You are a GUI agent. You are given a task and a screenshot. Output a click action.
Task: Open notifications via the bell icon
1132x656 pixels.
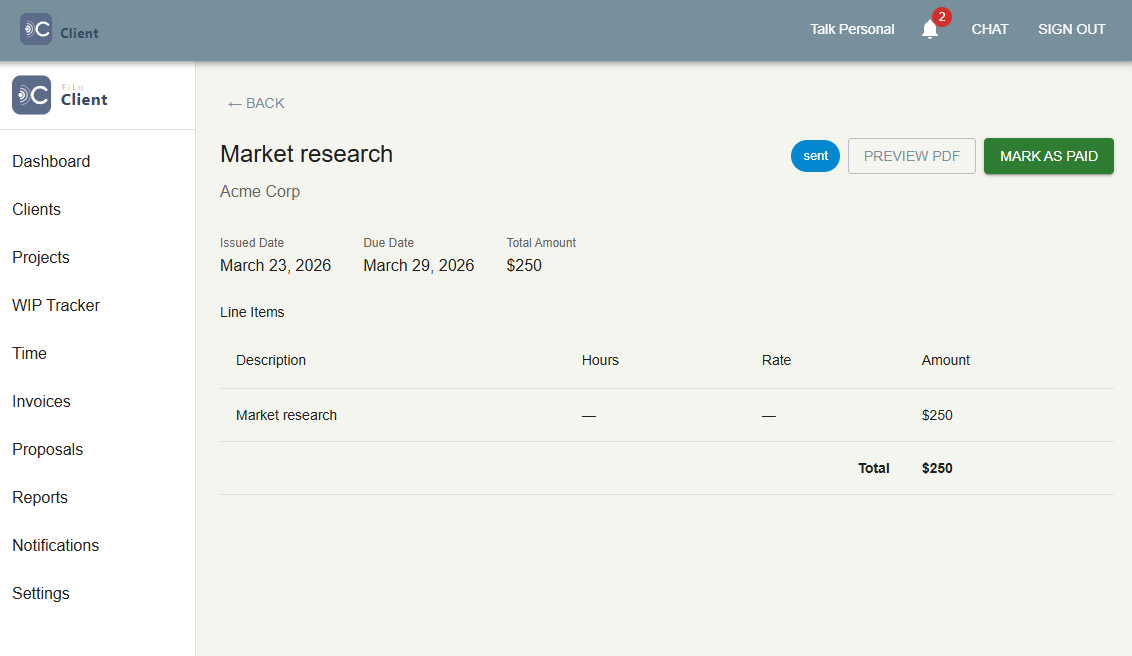(x=929, y=29)
